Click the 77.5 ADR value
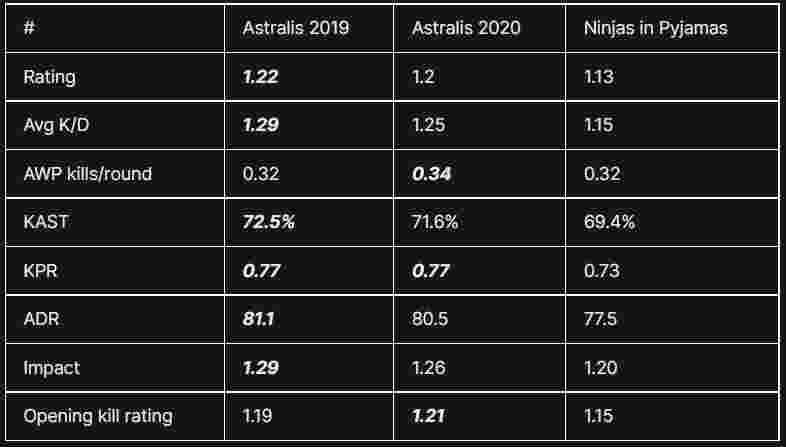Viewport: 786px width, 447px height. tap(600, 319)
